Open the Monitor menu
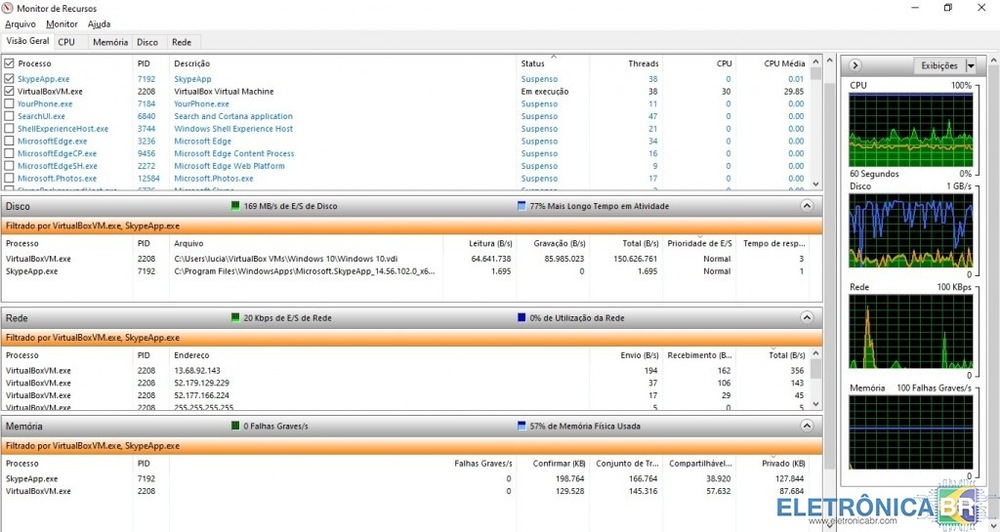Screen dimensions: 1000x532 click(62, 24)
